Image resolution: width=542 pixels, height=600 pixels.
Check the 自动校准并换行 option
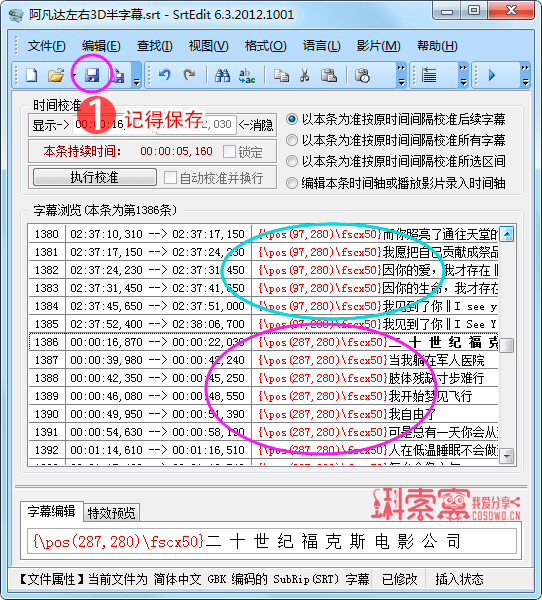170,178
